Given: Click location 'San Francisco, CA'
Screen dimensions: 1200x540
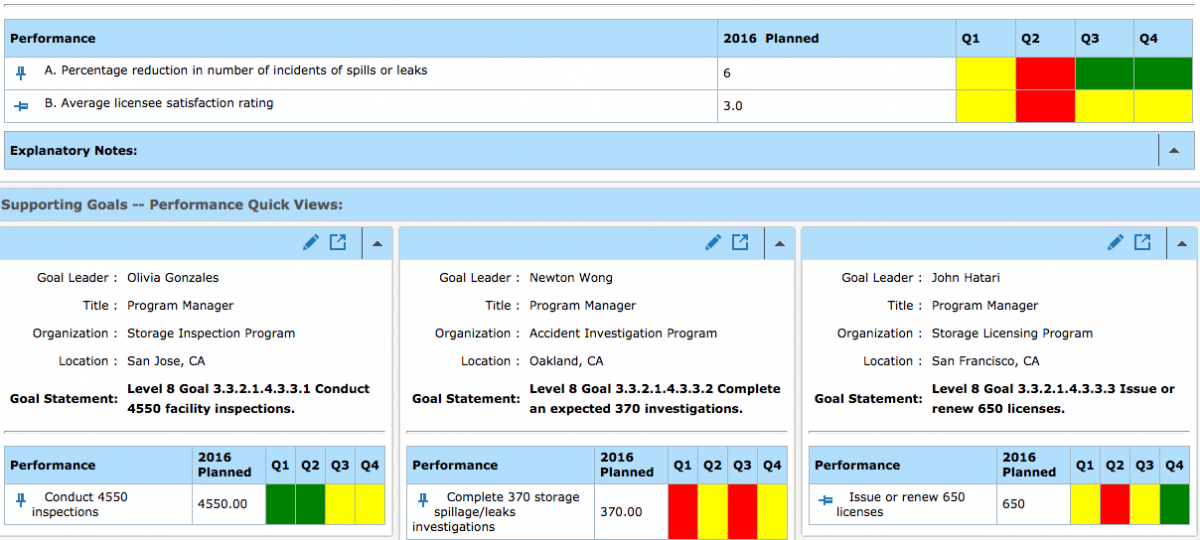Looking at the screenshot, I should [x=985, y=361].
